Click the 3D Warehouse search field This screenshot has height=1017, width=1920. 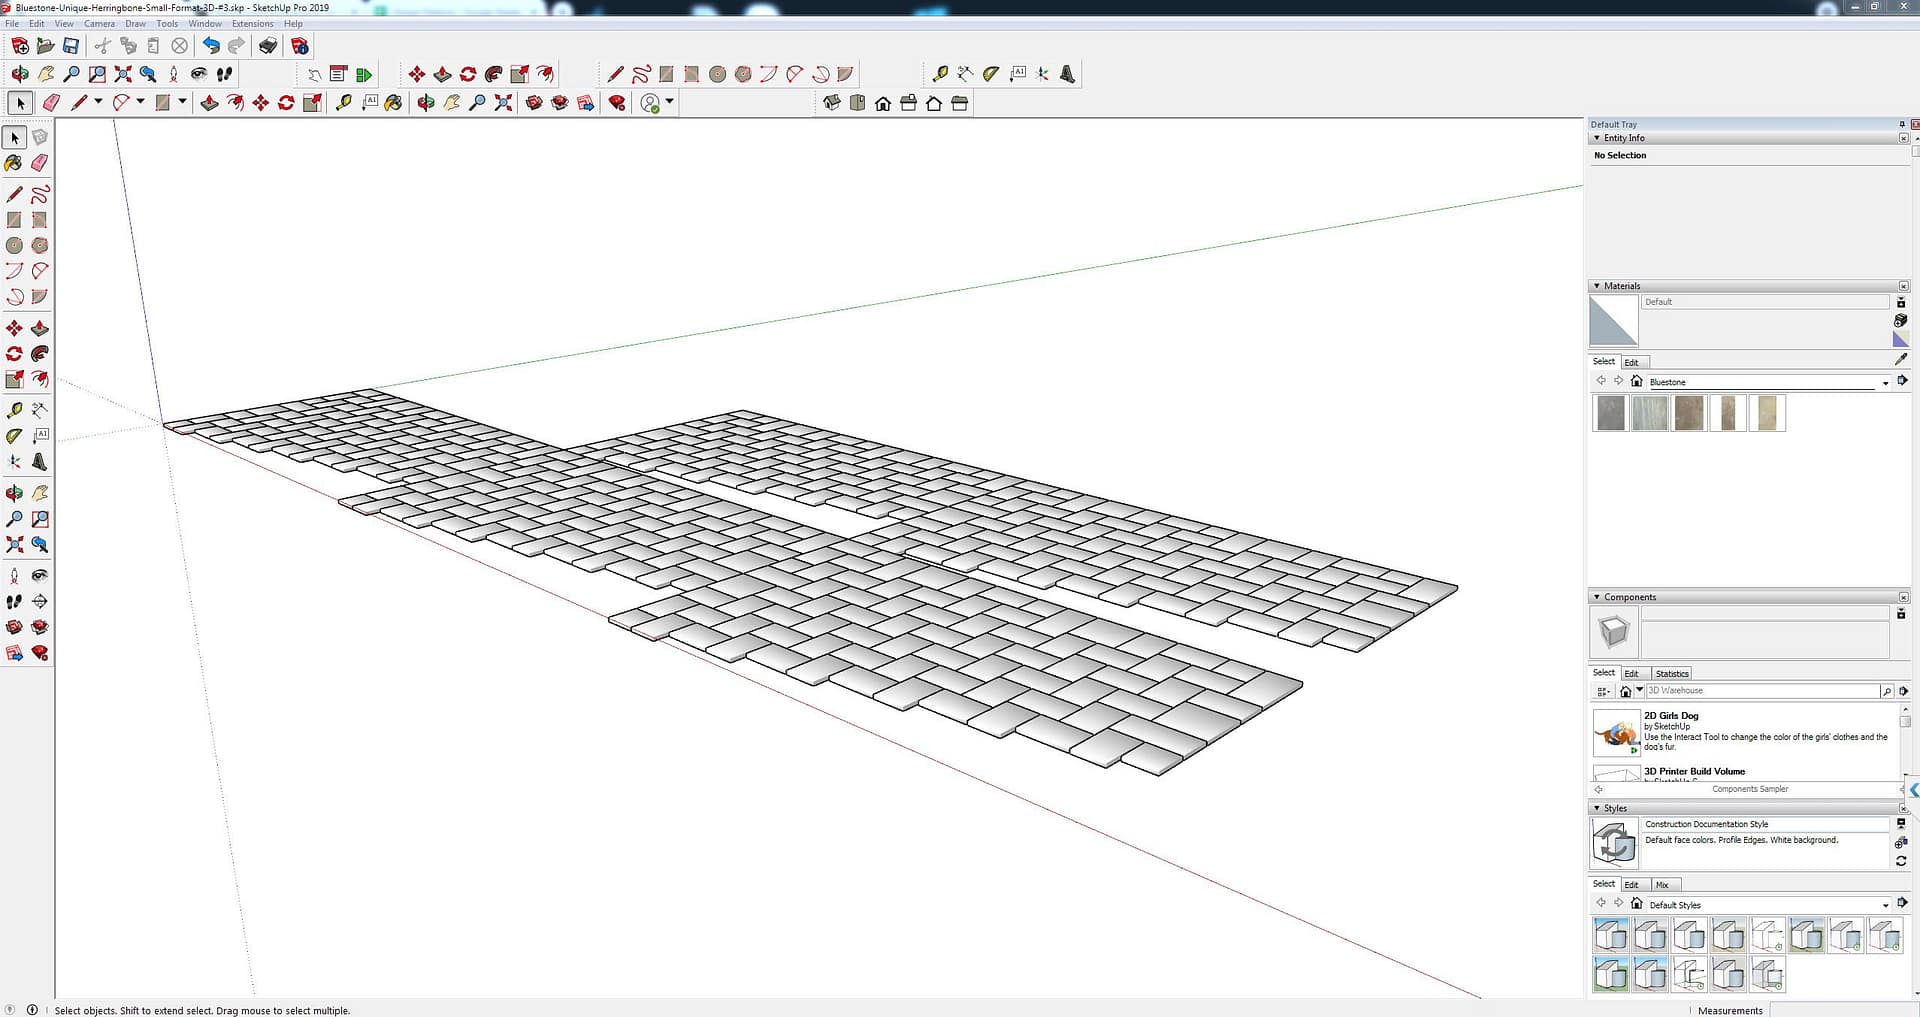[1760, 691]
